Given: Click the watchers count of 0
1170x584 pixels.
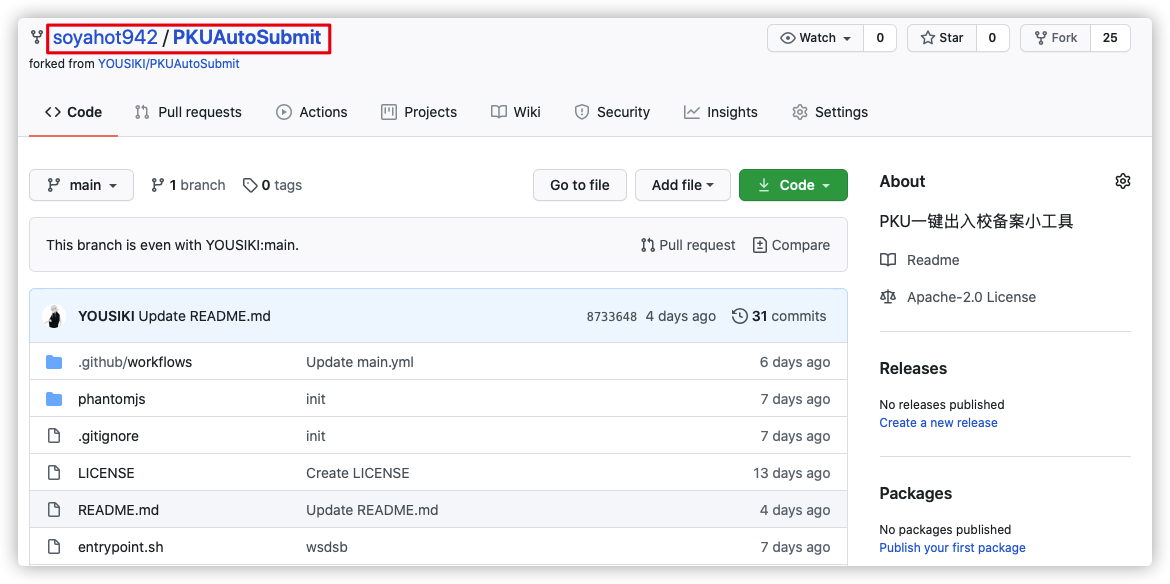Looking at the screenshot, I should click(880, 38).
